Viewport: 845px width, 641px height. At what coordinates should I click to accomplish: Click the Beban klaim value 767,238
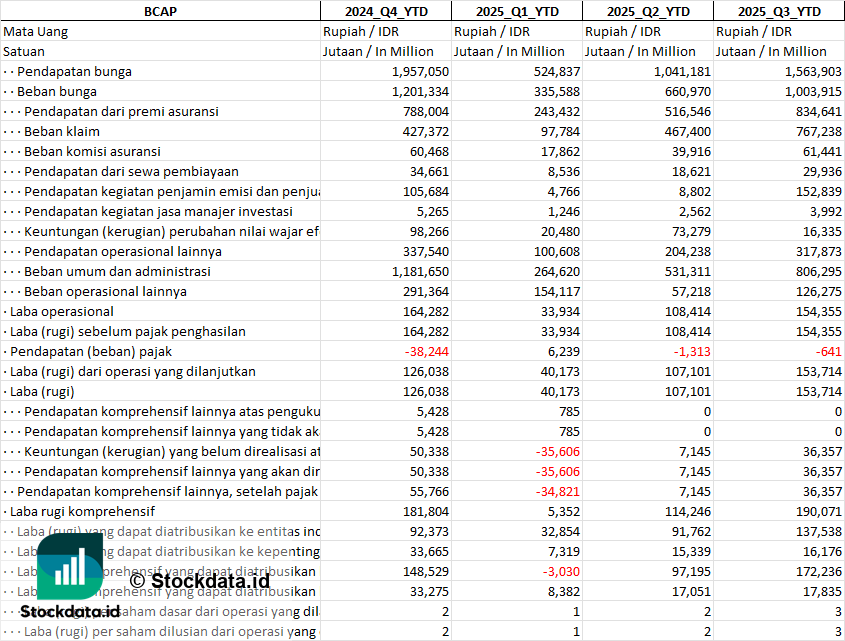pyautogui.click(x=818, y=132)
